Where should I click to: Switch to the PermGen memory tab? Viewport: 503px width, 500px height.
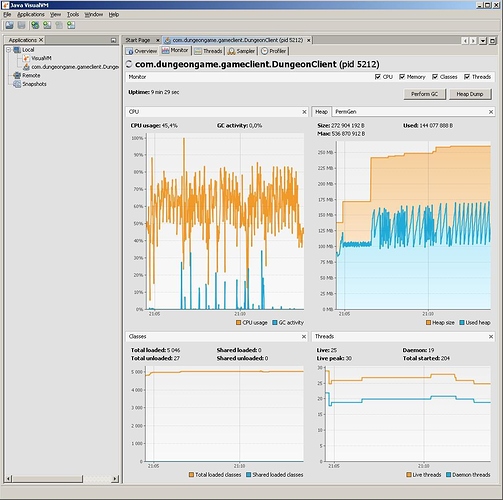pos(346,112)
